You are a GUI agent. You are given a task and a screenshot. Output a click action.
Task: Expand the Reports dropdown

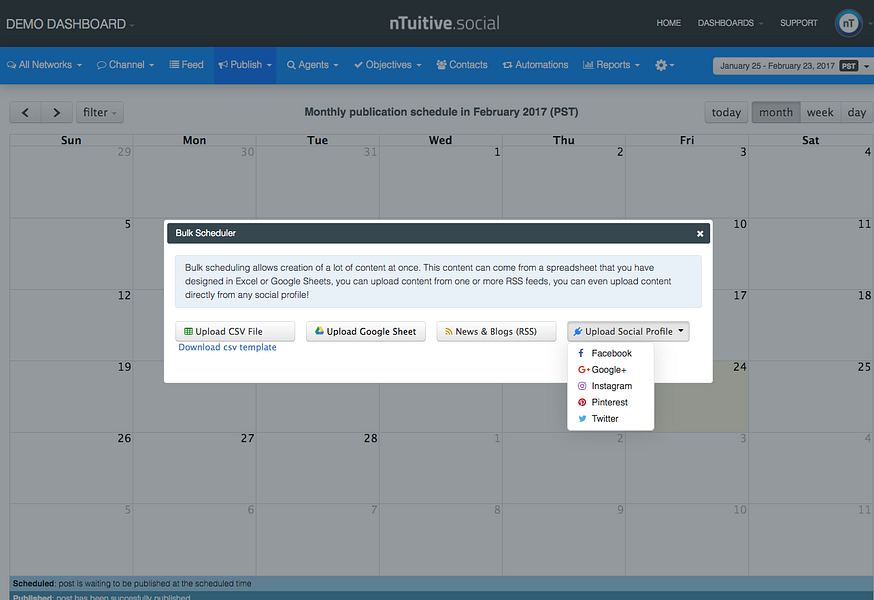point(611,64)
